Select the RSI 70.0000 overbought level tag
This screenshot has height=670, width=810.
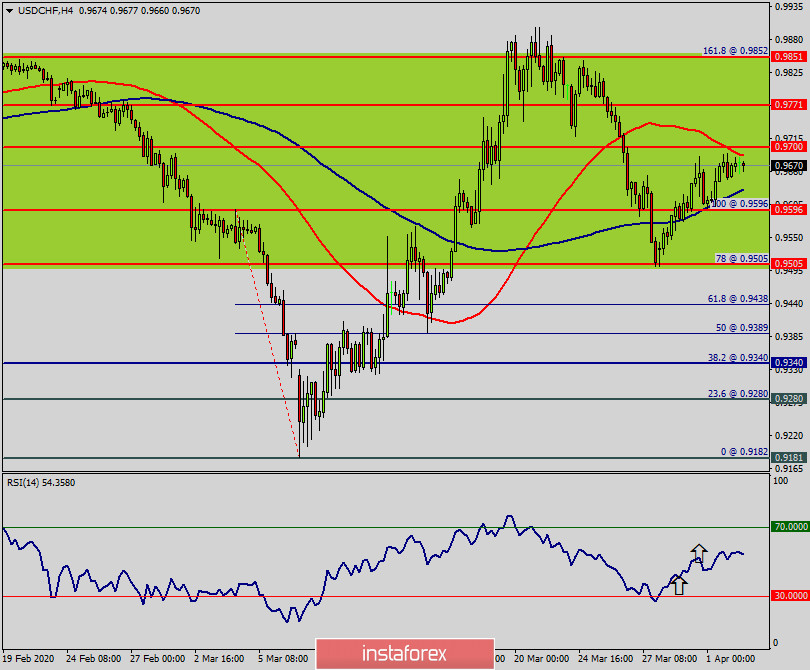coord(789,526)
